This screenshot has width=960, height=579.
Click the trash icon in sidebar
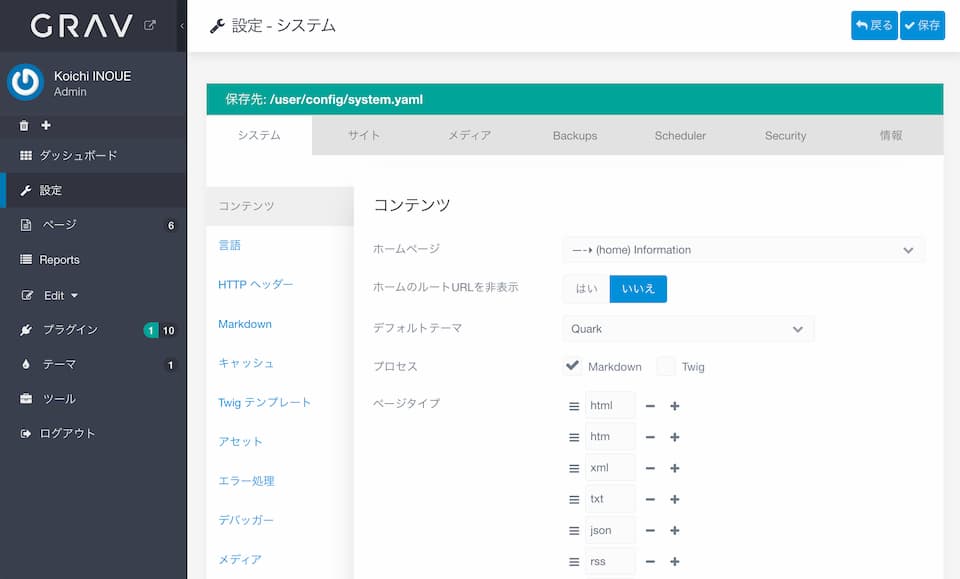click(24, 126)
